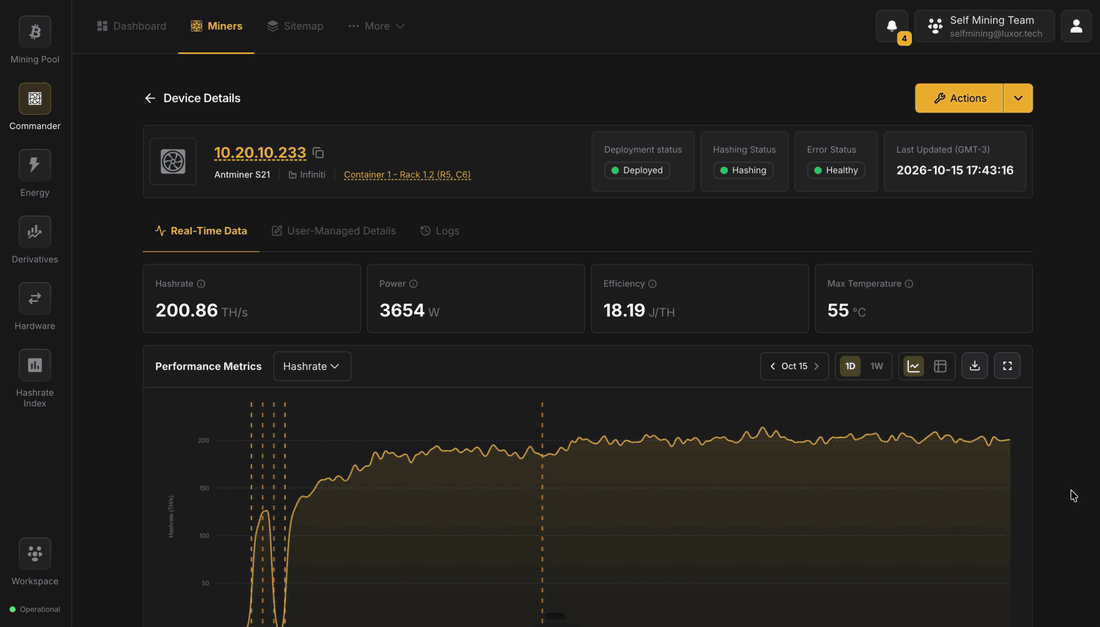Open Miners tab
1100x627 pixels.
pos(216,26)
